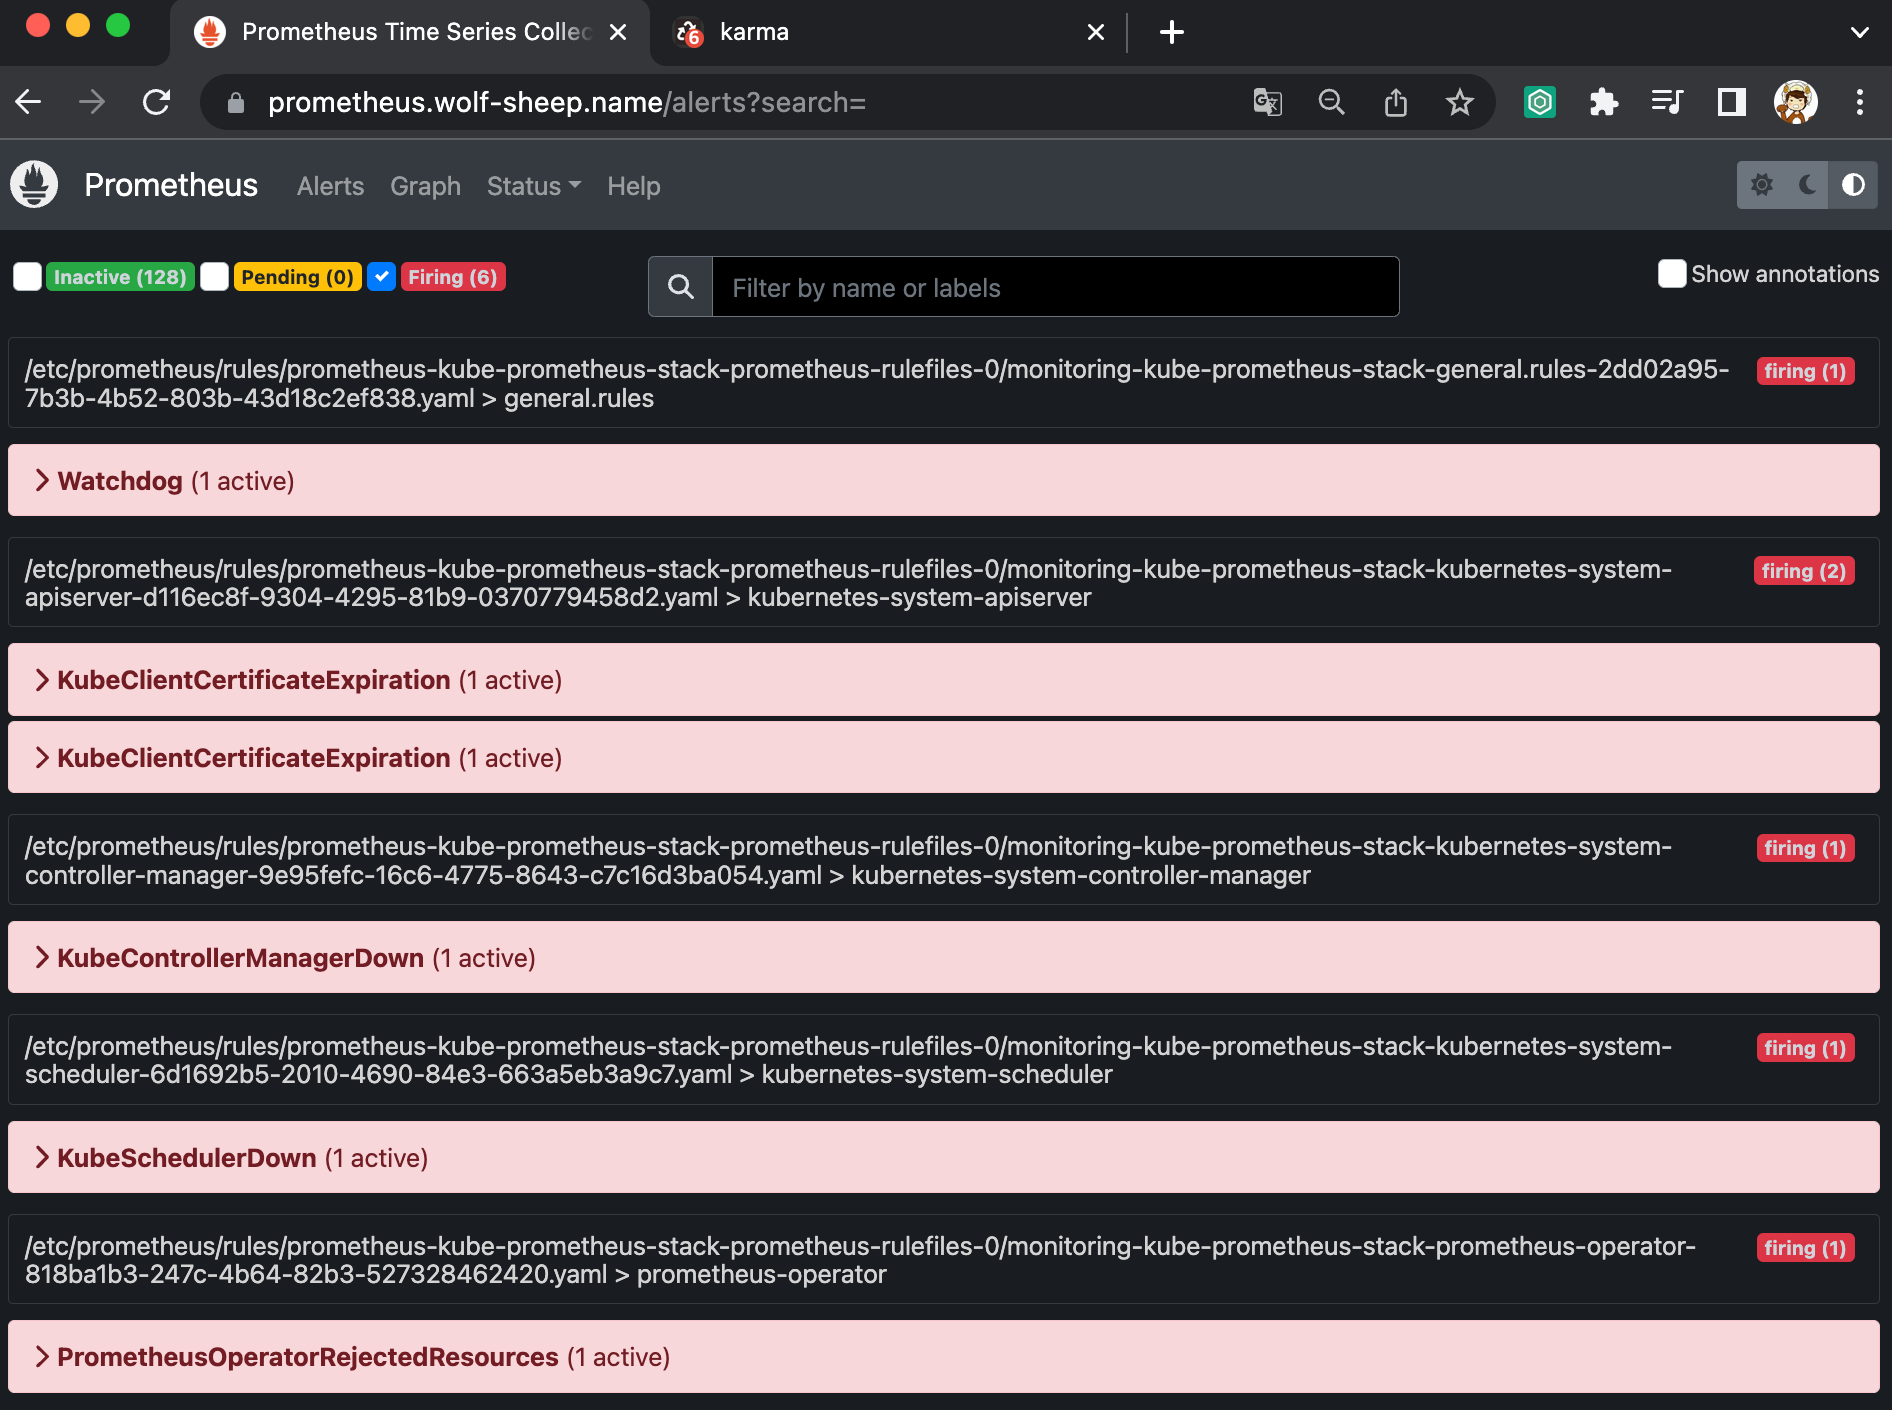Viewport: 1892px width, 1410px height.
Task: Click the kubernetes-system-scheduler rule file path
Action: point(848,1060)
